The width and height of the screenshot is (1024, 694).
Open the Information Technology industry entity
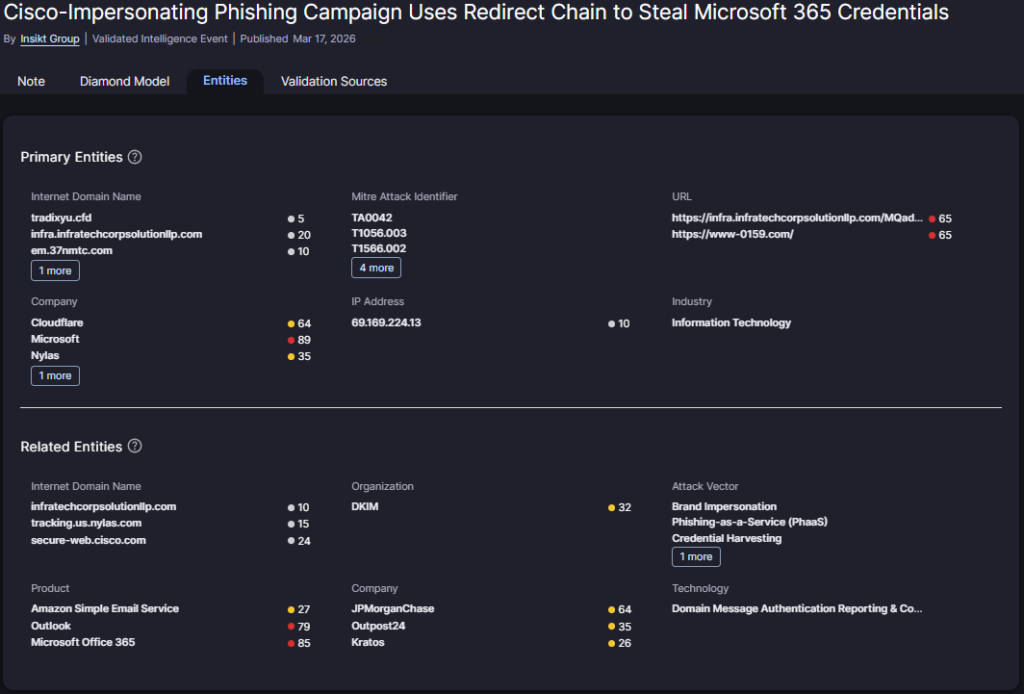pyautogui.click(x=731, y=323)
